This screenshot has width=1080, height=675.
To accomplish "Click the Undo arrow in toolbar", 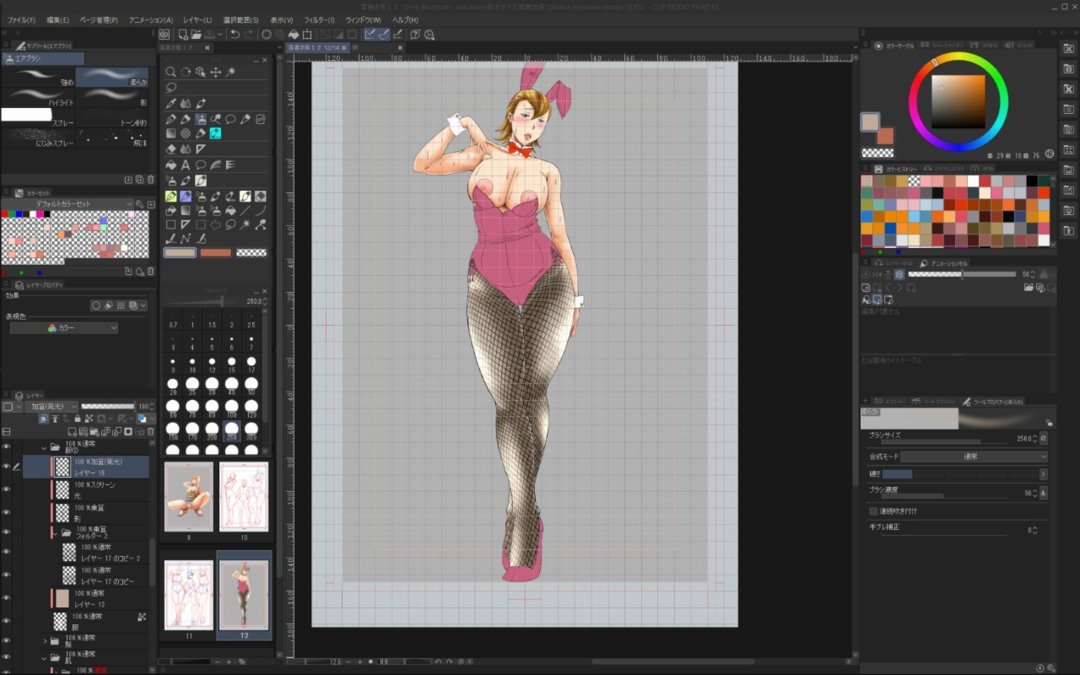I will (233, 34).
